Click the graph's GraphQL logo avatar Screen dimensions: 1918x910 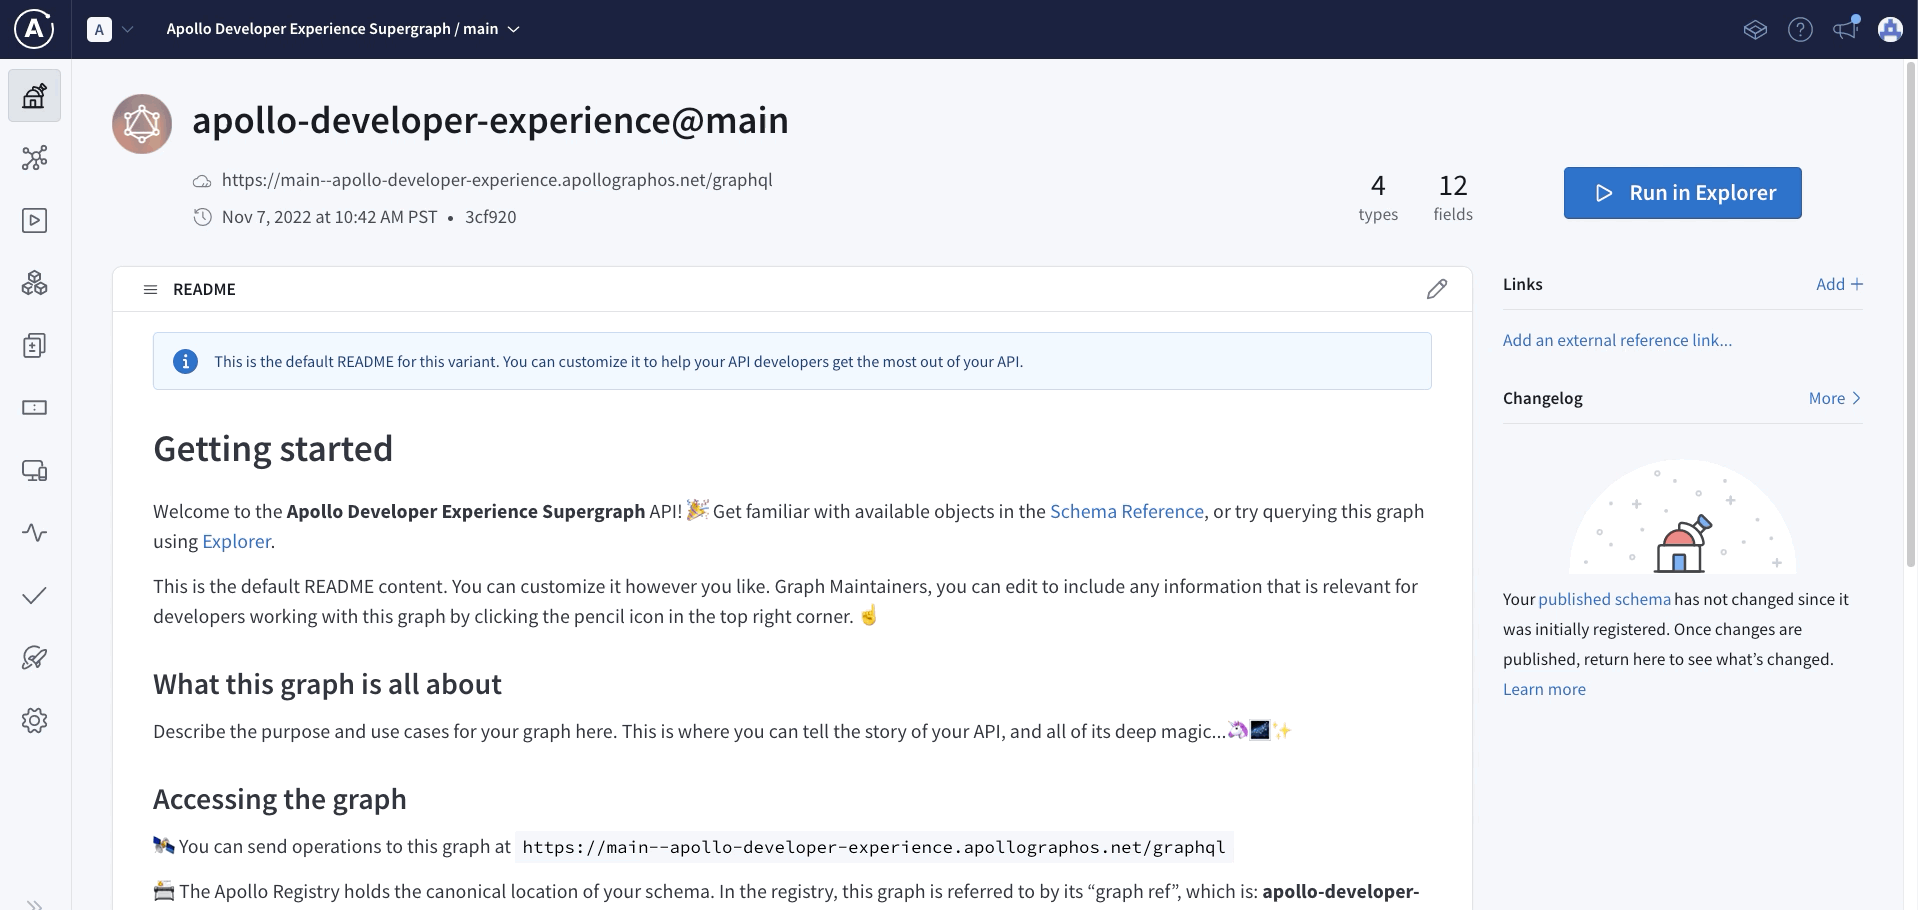pyautogui.click(x=142, y=124)
